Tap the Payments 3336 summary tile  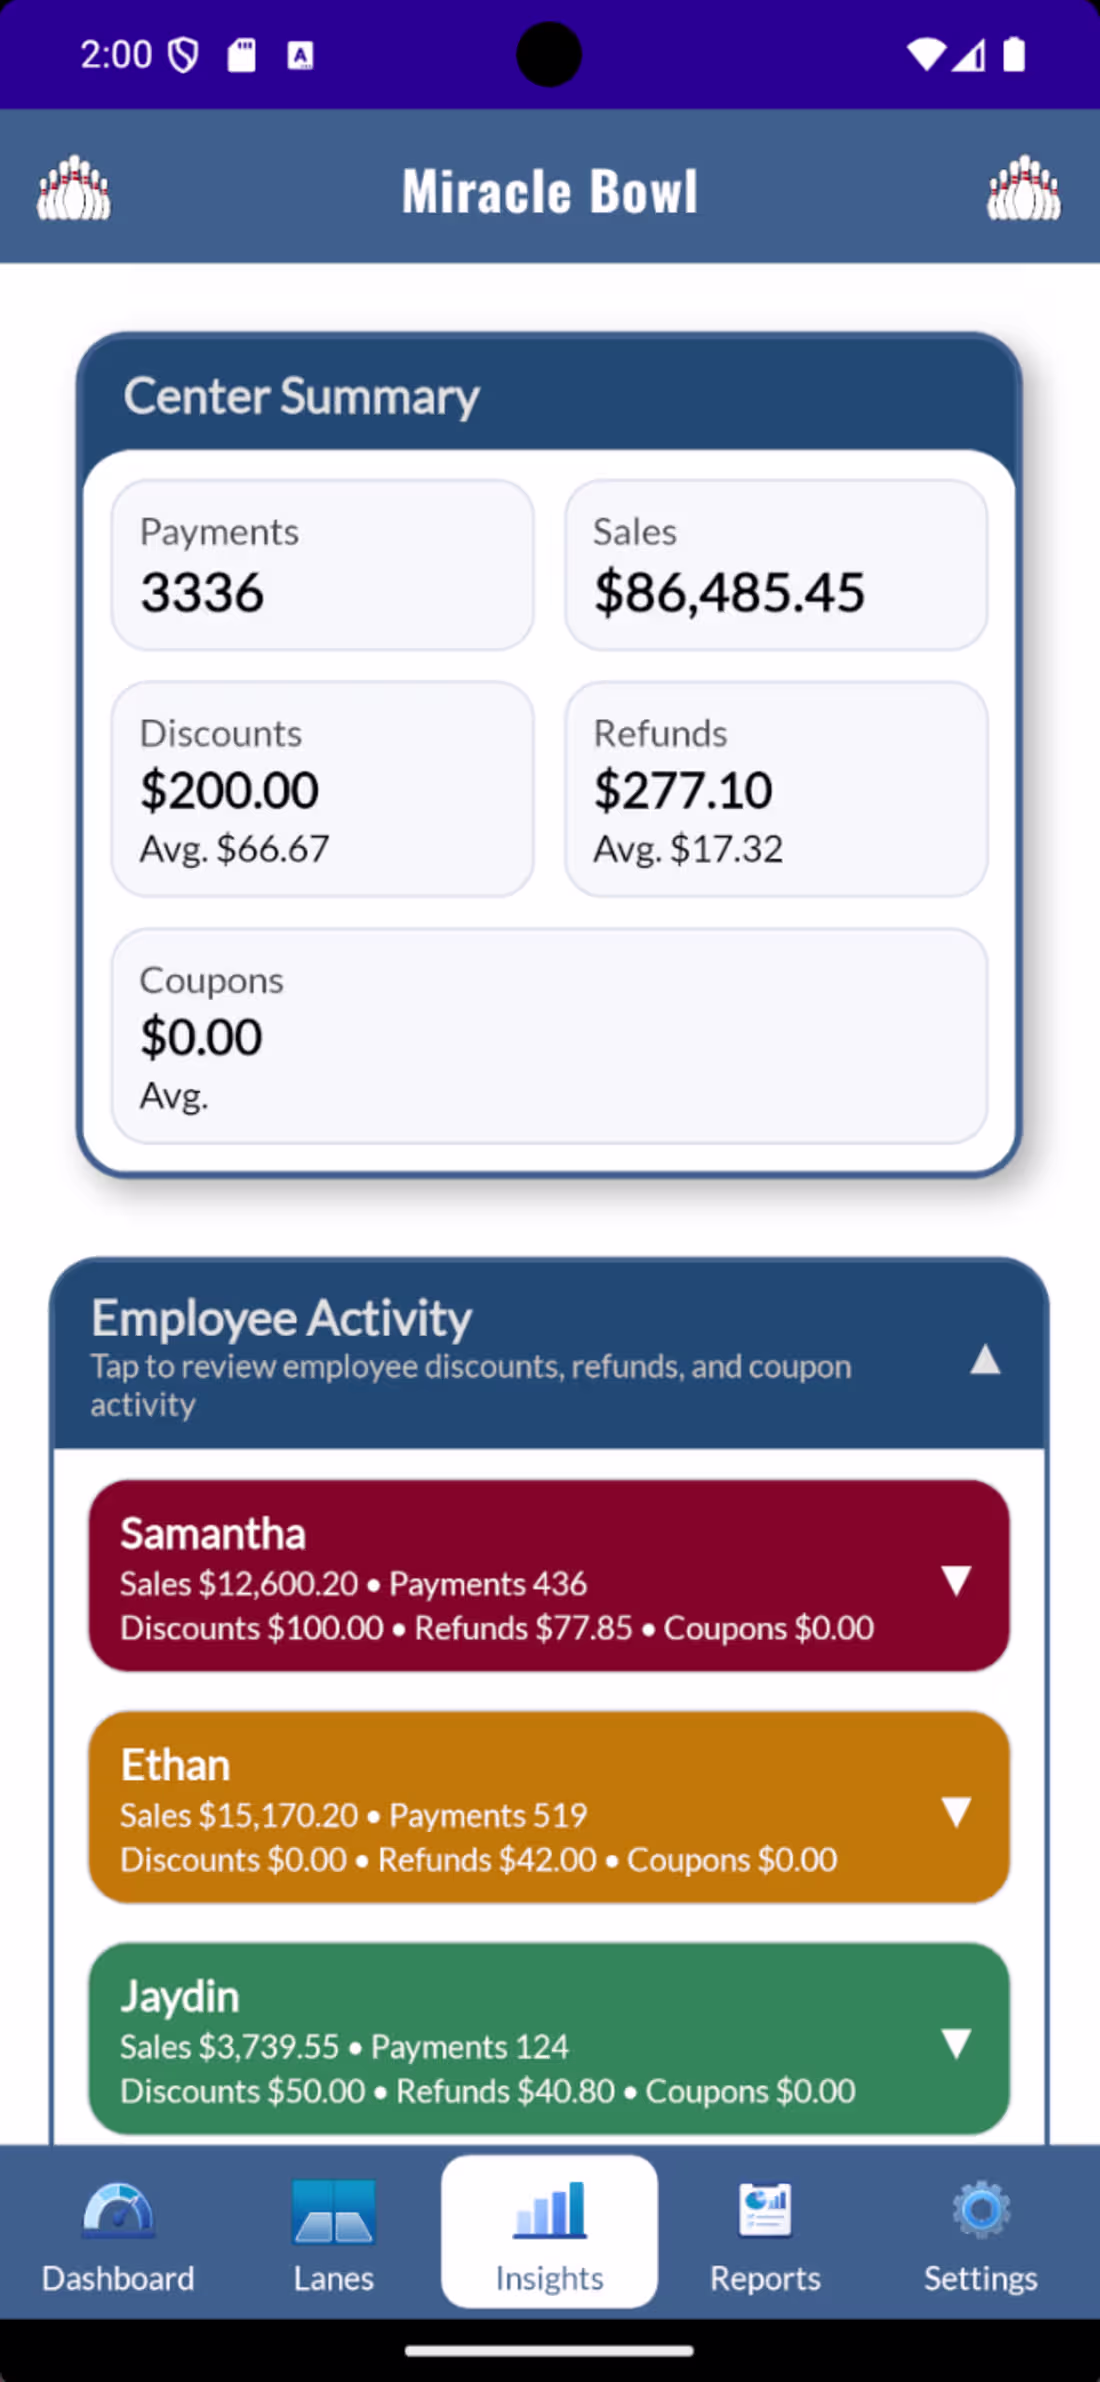pyautogui.click(x=322, y=565)
